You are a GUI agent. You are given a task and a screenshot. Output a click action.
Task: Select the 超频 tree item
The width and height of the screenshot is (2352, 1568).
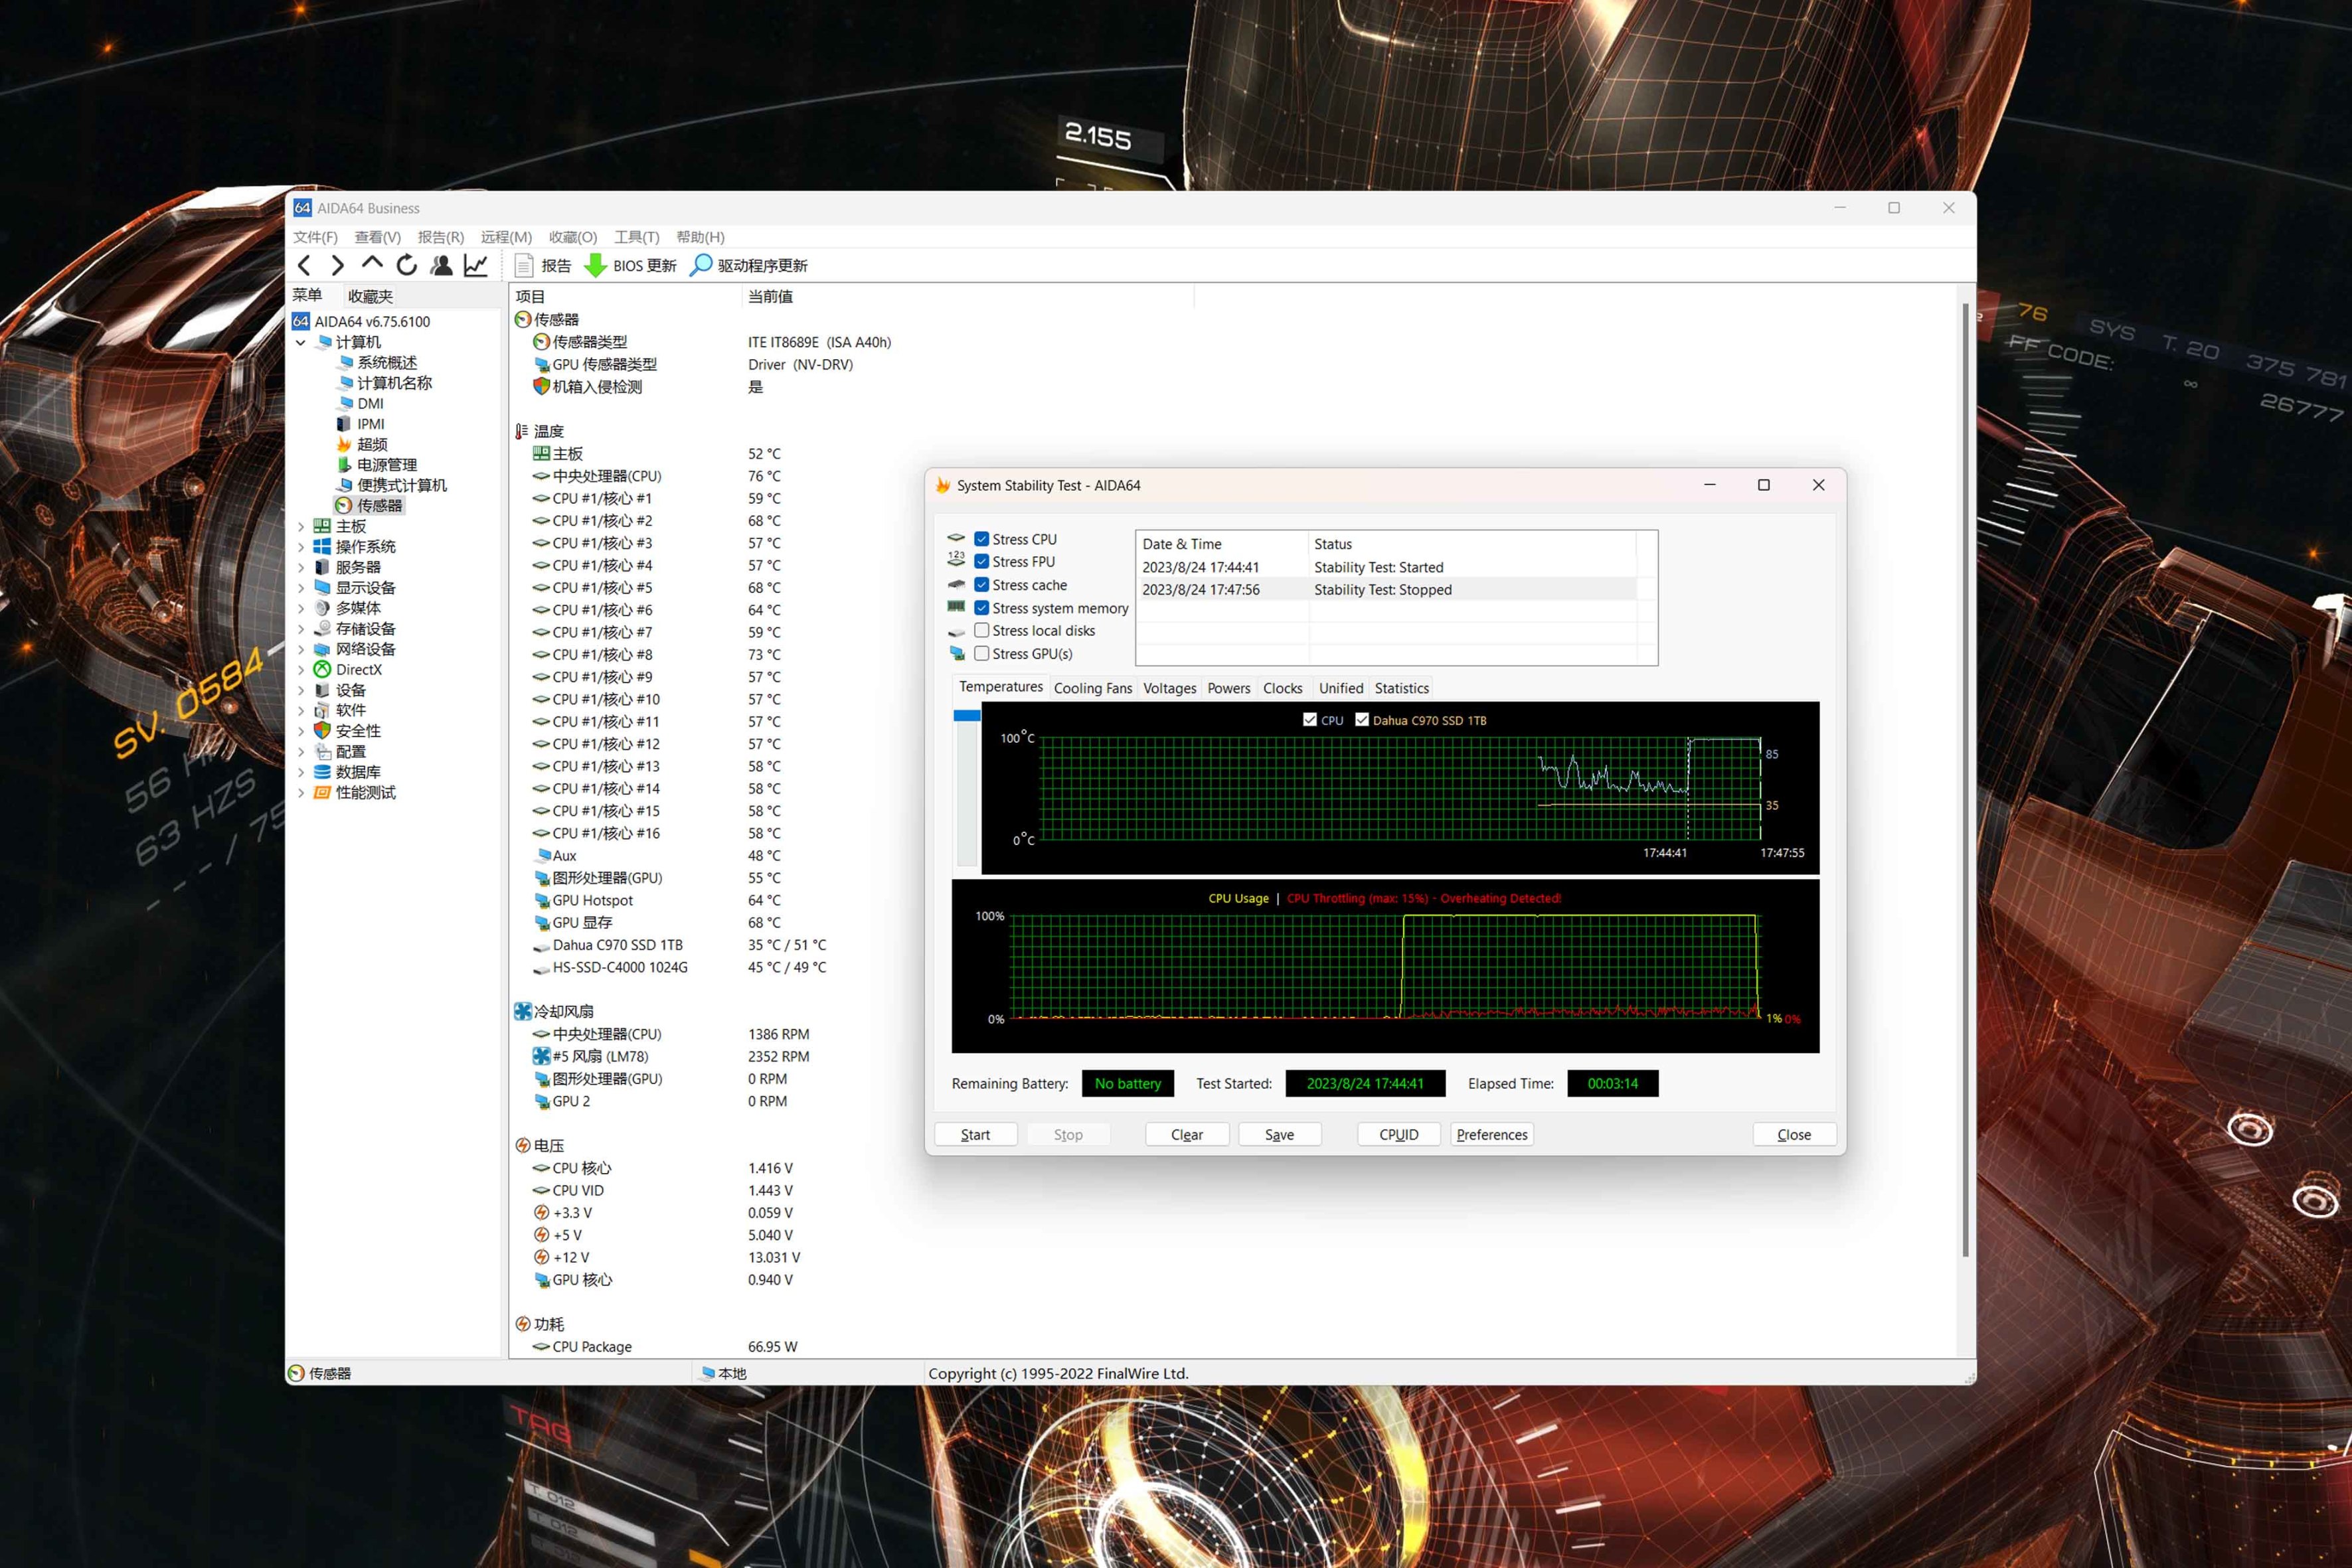[x=371, y=444]
